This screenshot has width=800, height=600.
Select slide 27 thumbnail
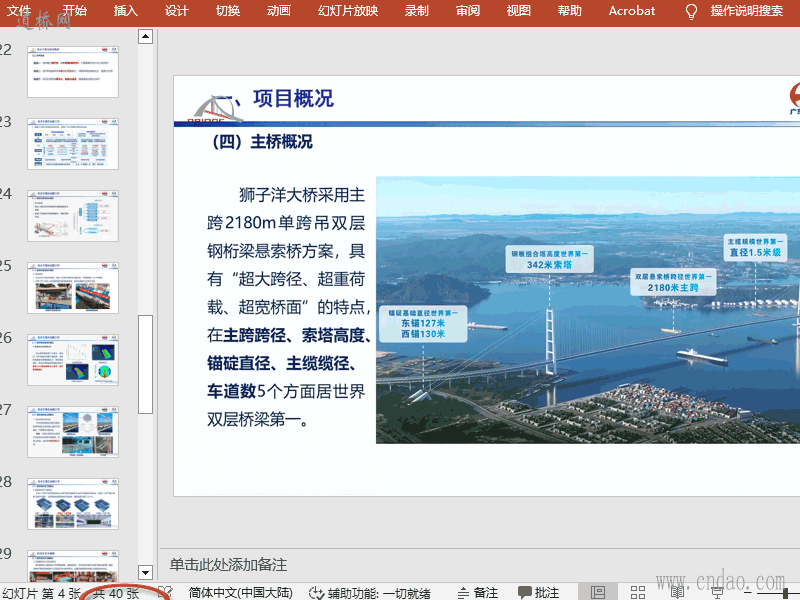point(73,432)
